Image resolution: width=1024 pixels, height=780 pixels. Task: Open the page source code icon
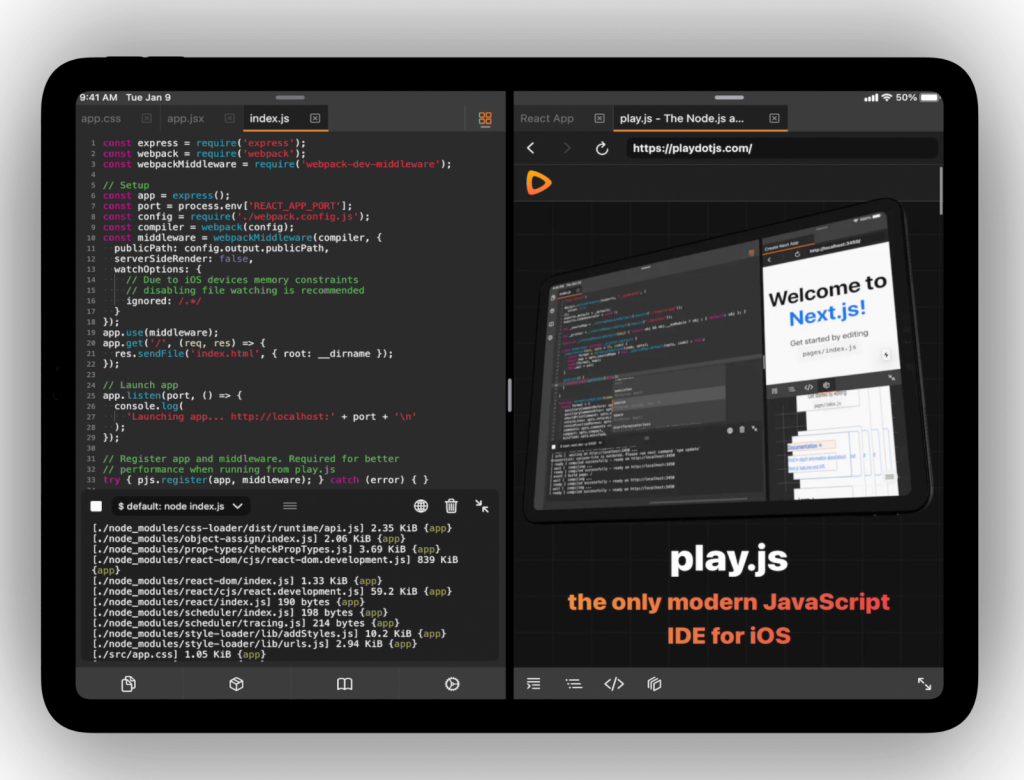click(614, 684)
